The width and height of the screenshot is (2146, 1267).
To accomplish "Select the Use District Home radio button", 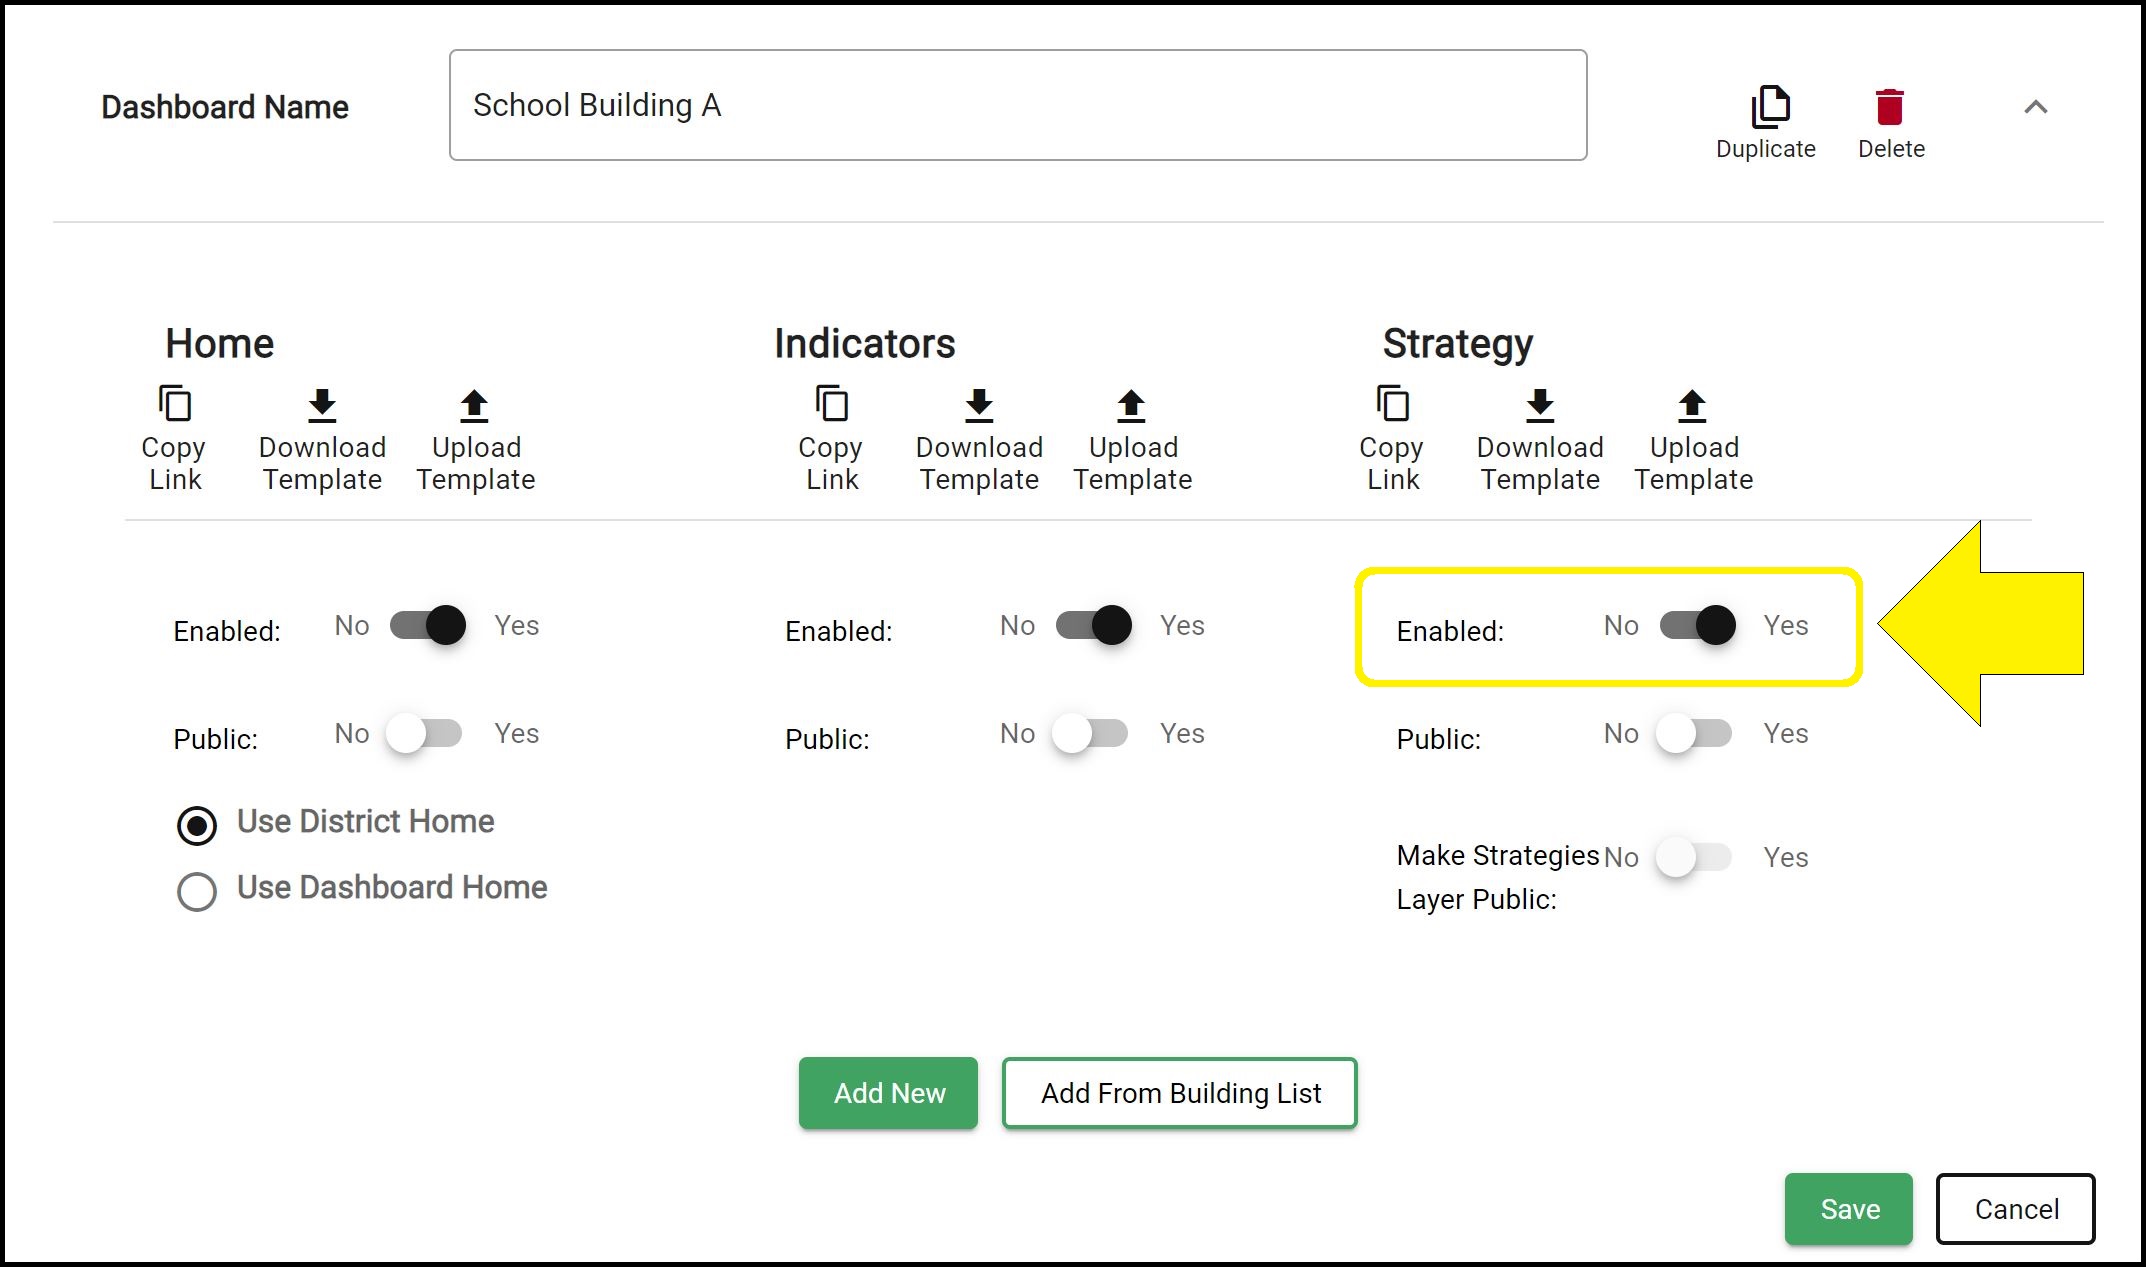I will pyautogui.click(x=197, y=825).
